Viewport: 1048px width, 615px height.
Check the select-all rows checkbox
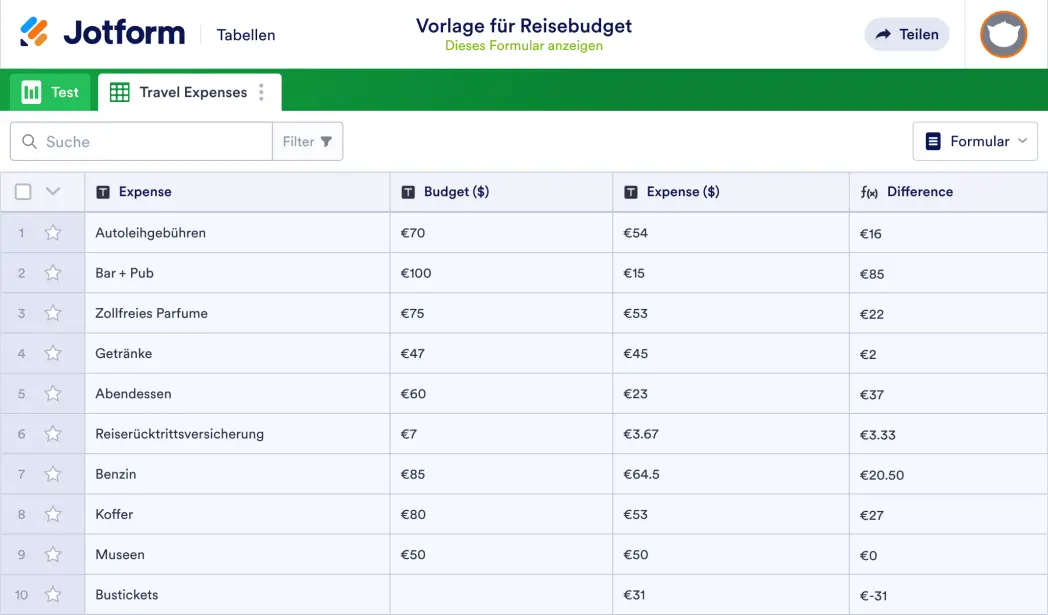click(23, 192)
